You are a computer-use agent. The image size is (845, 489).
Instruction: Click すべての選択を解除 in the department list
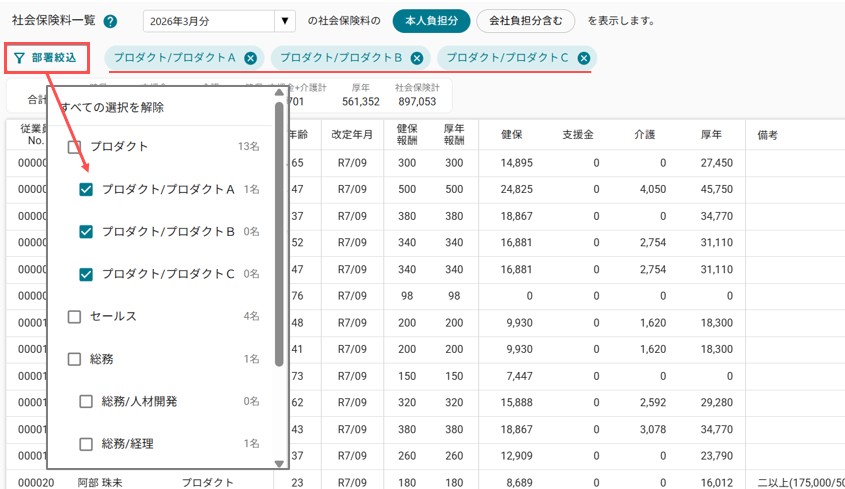point(112,107)
